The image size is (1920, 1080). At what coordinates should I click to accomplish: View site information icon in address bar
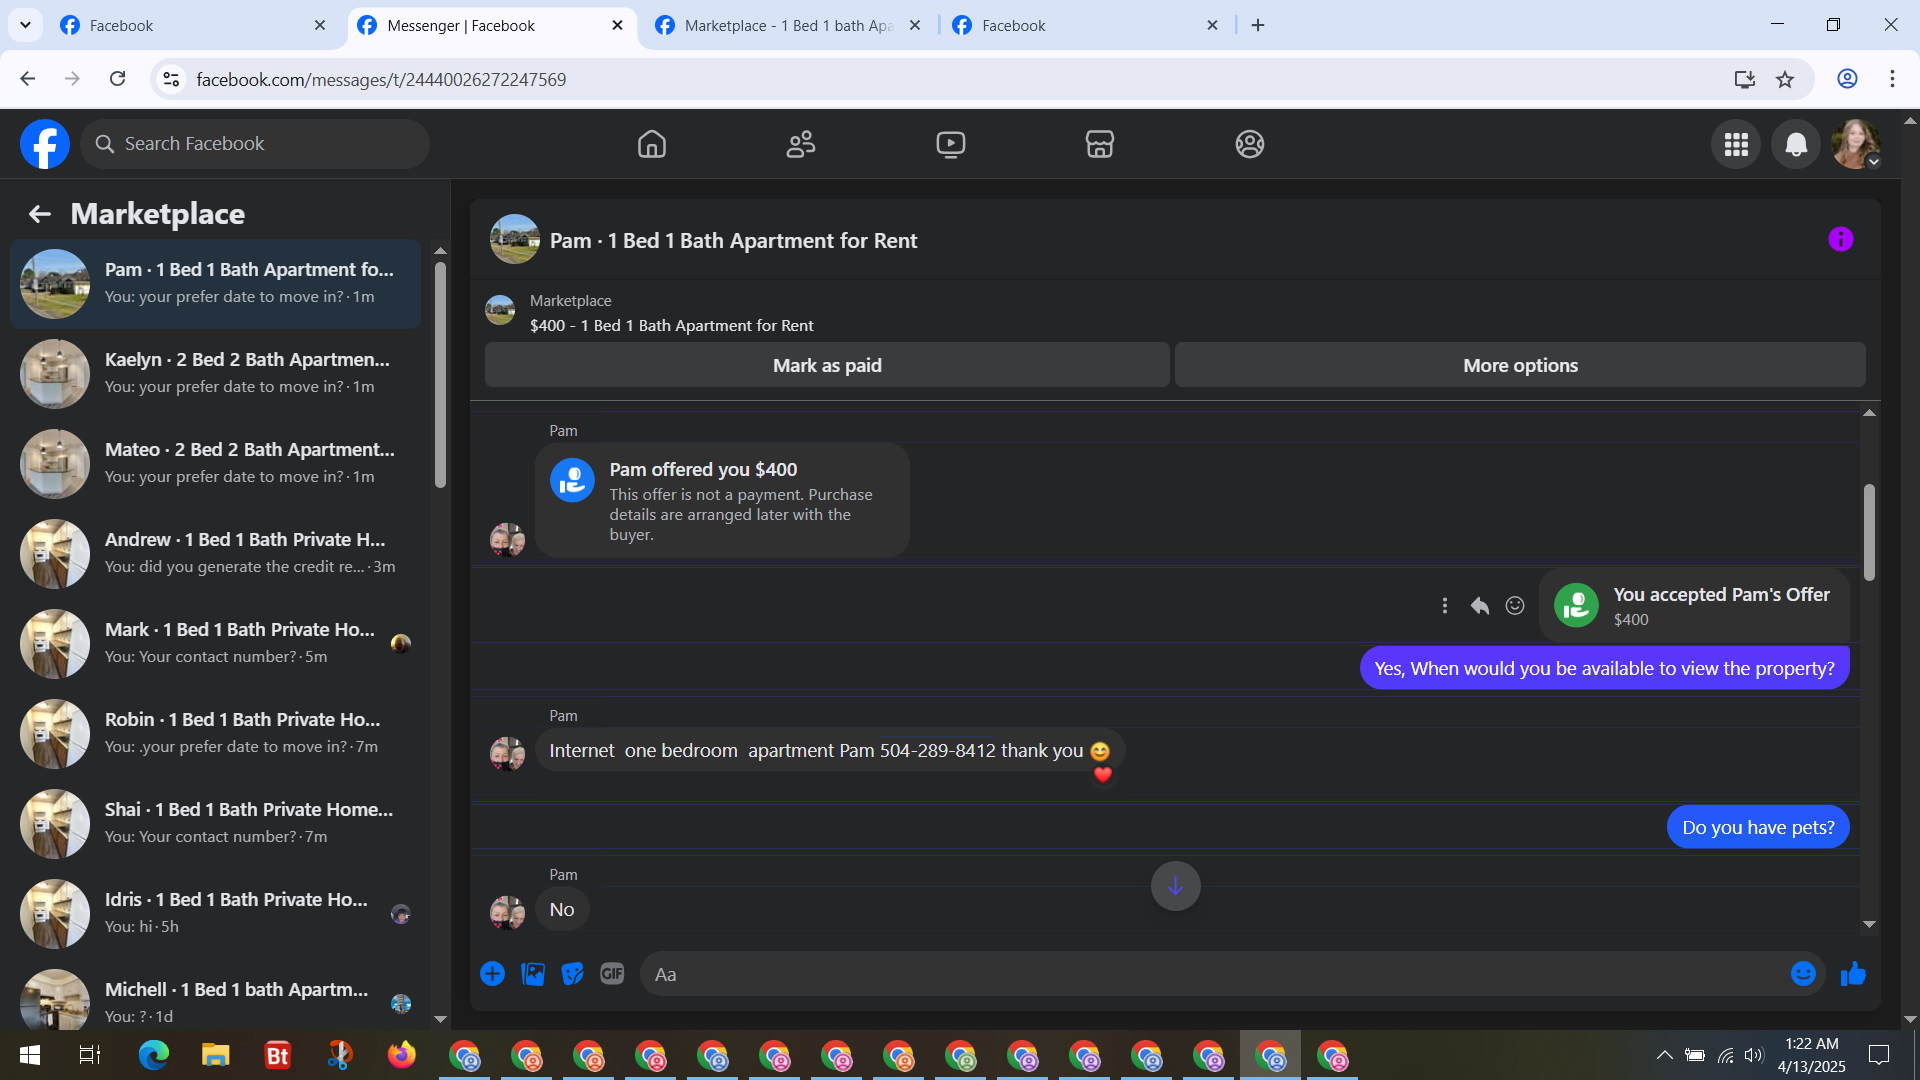[171, 79]
